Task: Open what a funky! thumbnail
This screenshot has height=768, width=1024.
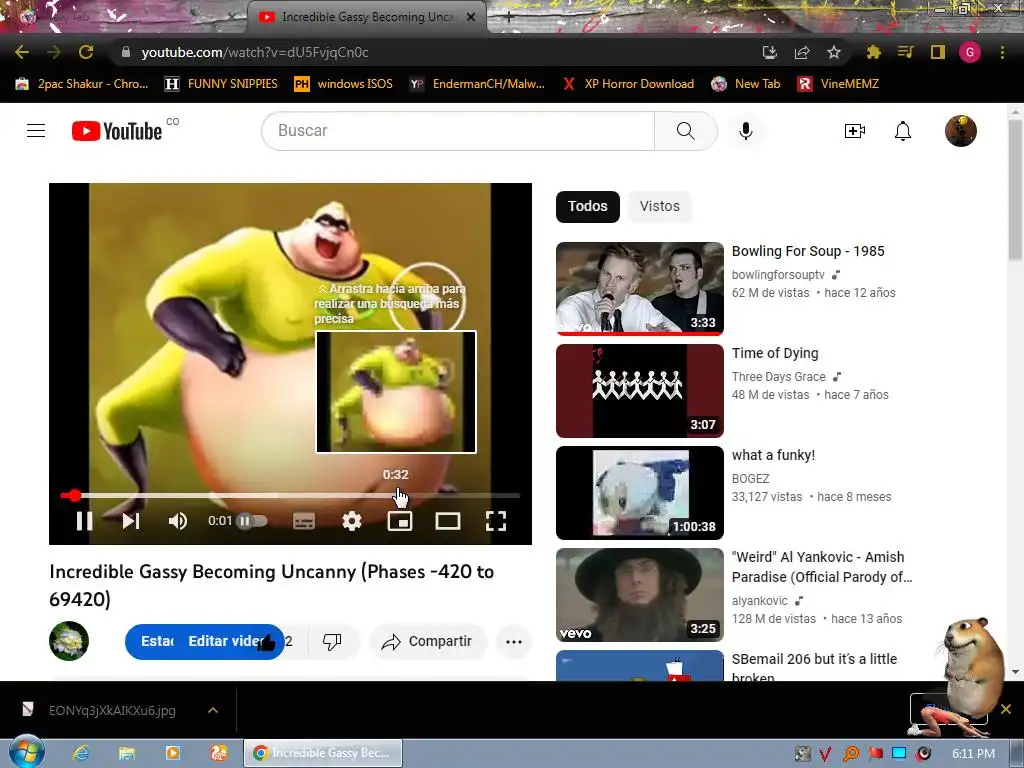Action: pos(640,493)
